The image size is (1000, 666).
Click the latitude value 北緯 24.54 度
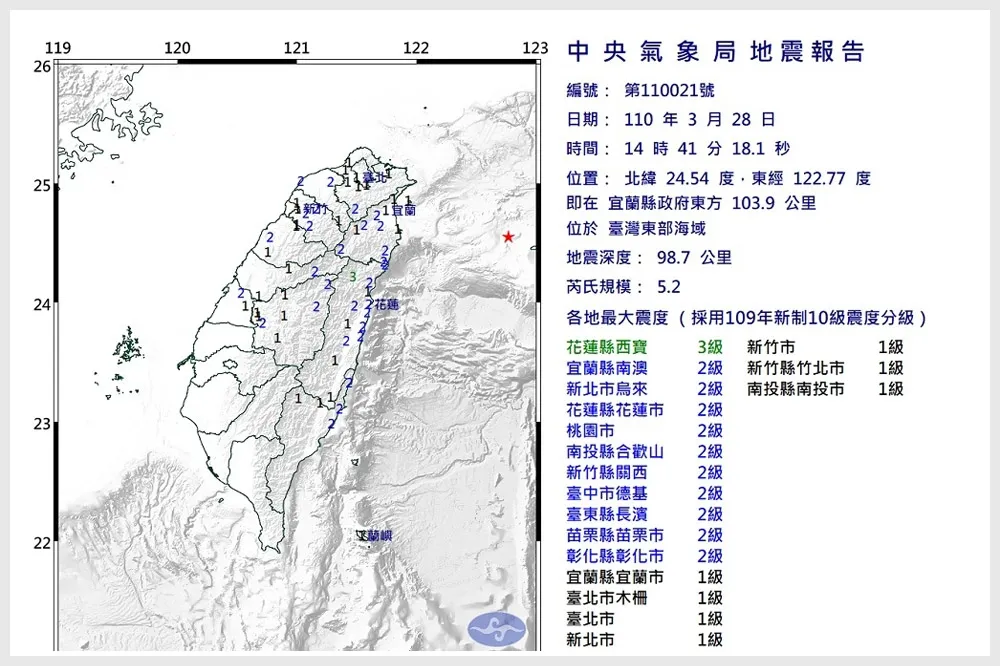679,178
